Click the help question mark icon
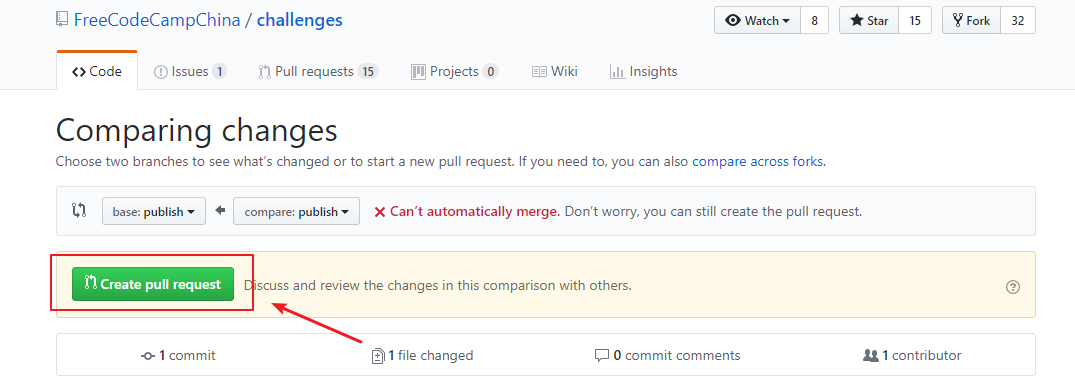This screenshot has height=384, width=1075. pos(1013,287)
